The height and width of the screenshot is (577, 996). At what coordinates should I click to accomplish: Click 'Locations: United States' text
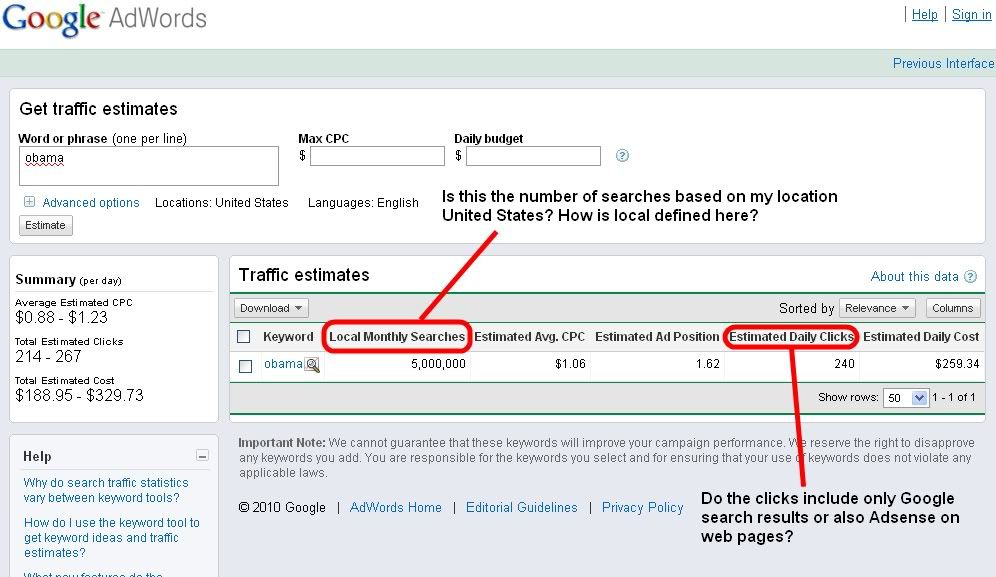(x=222, y=203)
